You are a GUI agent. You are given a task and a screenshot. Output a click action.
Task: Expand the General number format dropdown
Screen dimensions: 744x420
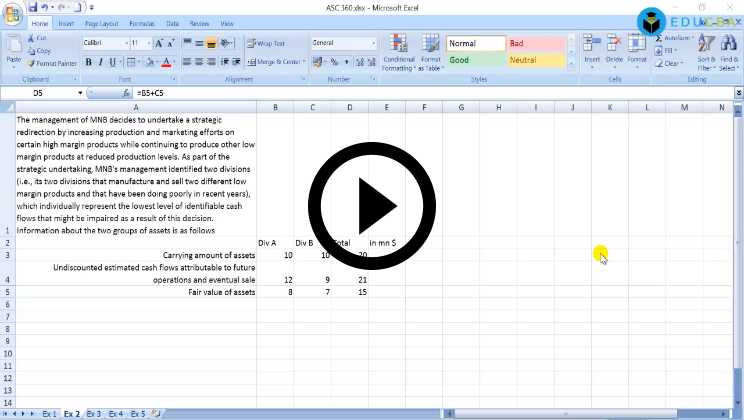(x=374, y=44)
